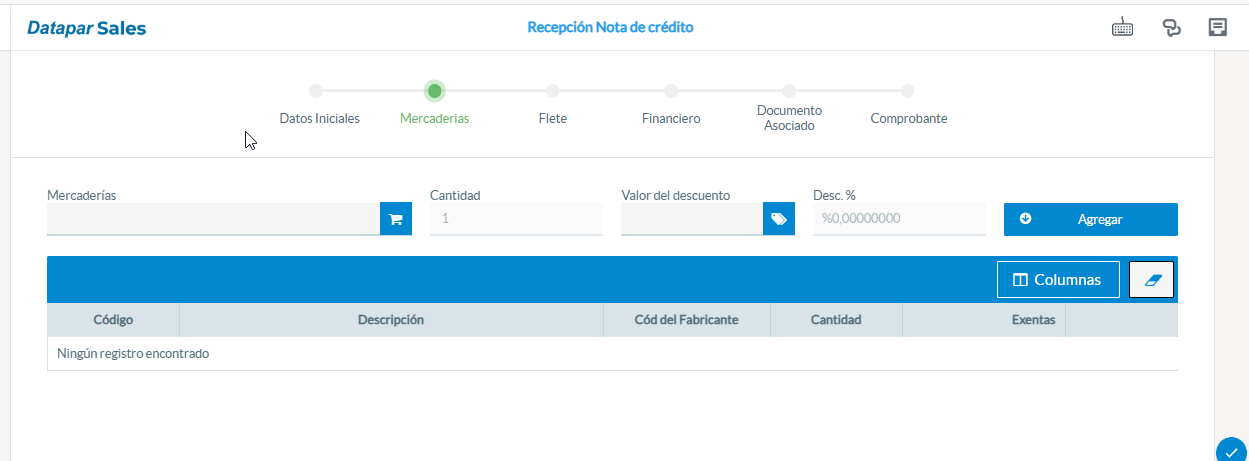Click the Exentas column header
The image size is (1249, 461).
pyautogui.click(x=984, y=320)
